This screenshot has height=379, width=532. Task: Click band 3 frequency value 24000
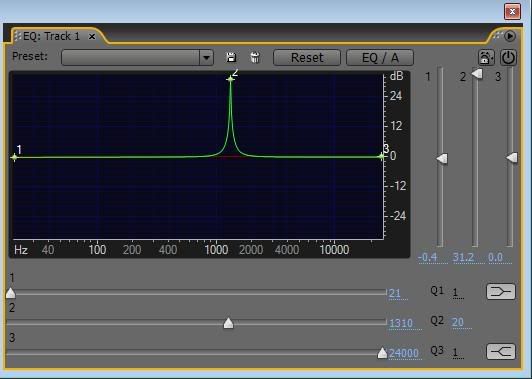(x=404, y=353)
